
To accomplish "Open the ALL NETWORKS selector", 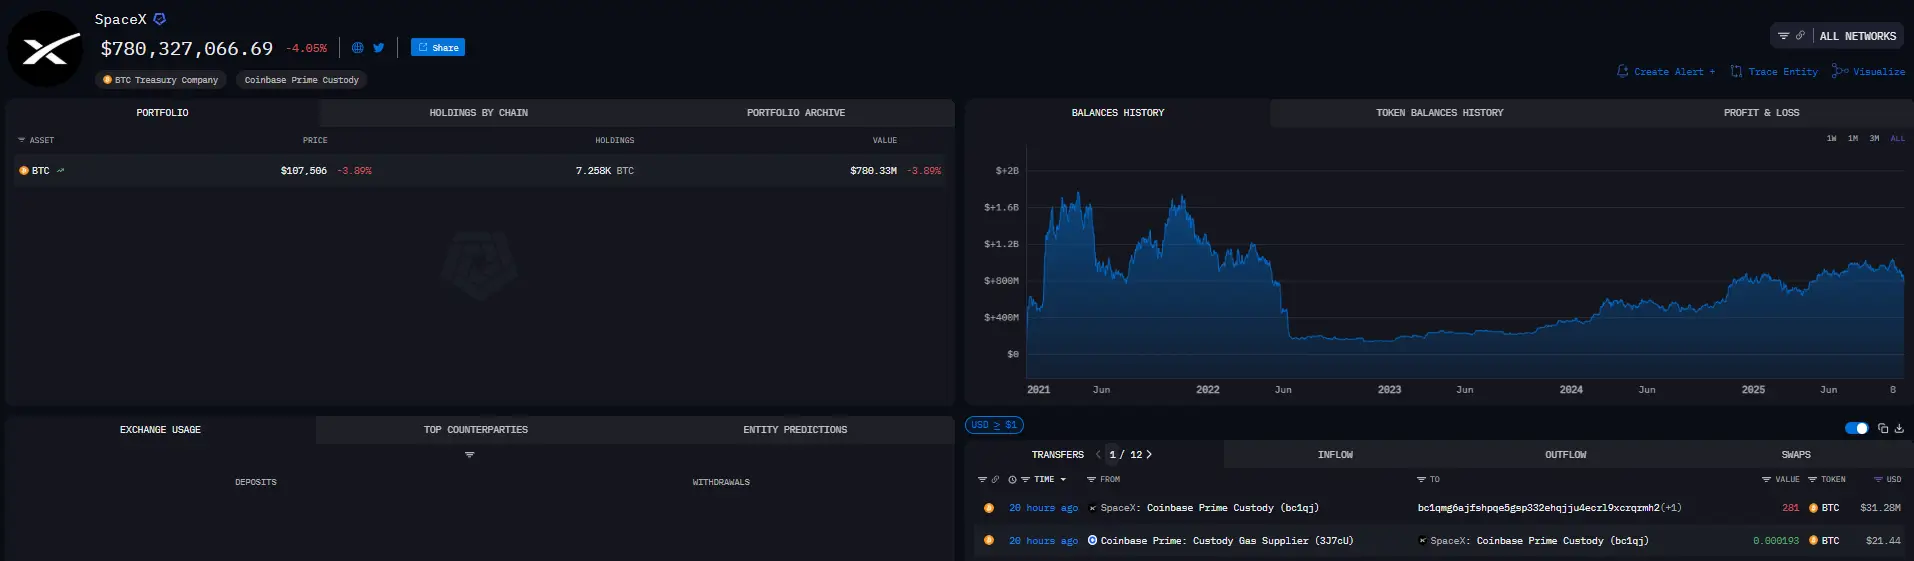I will pos(1857,36).
